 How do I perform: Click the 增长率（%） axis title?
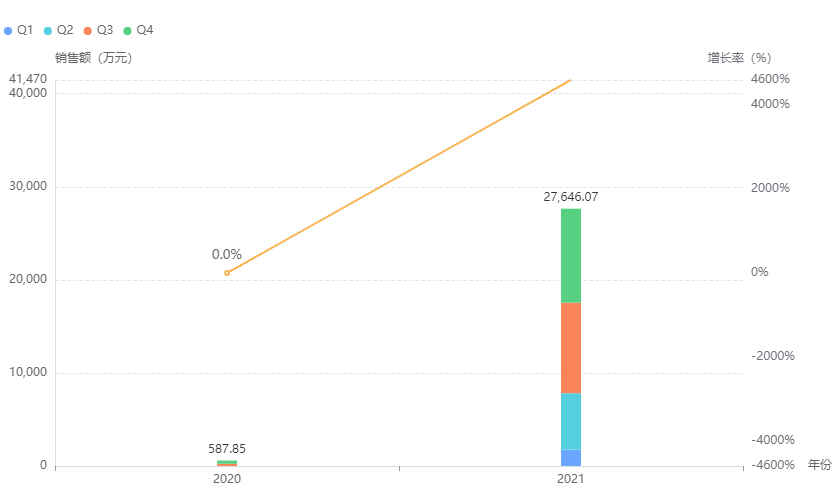point(739,58)
